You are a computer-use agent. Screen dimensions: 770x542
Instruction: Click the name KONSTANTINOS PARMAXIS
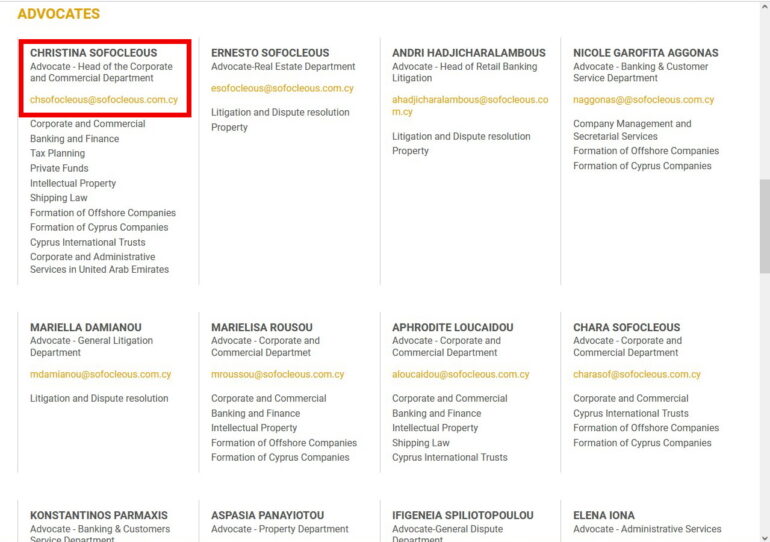pos(99,515)
